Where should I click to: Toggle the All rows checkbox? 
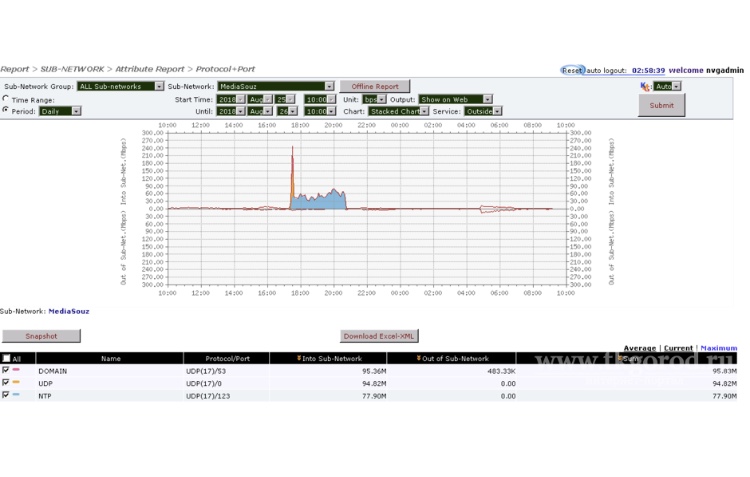[x=6, y=358]
